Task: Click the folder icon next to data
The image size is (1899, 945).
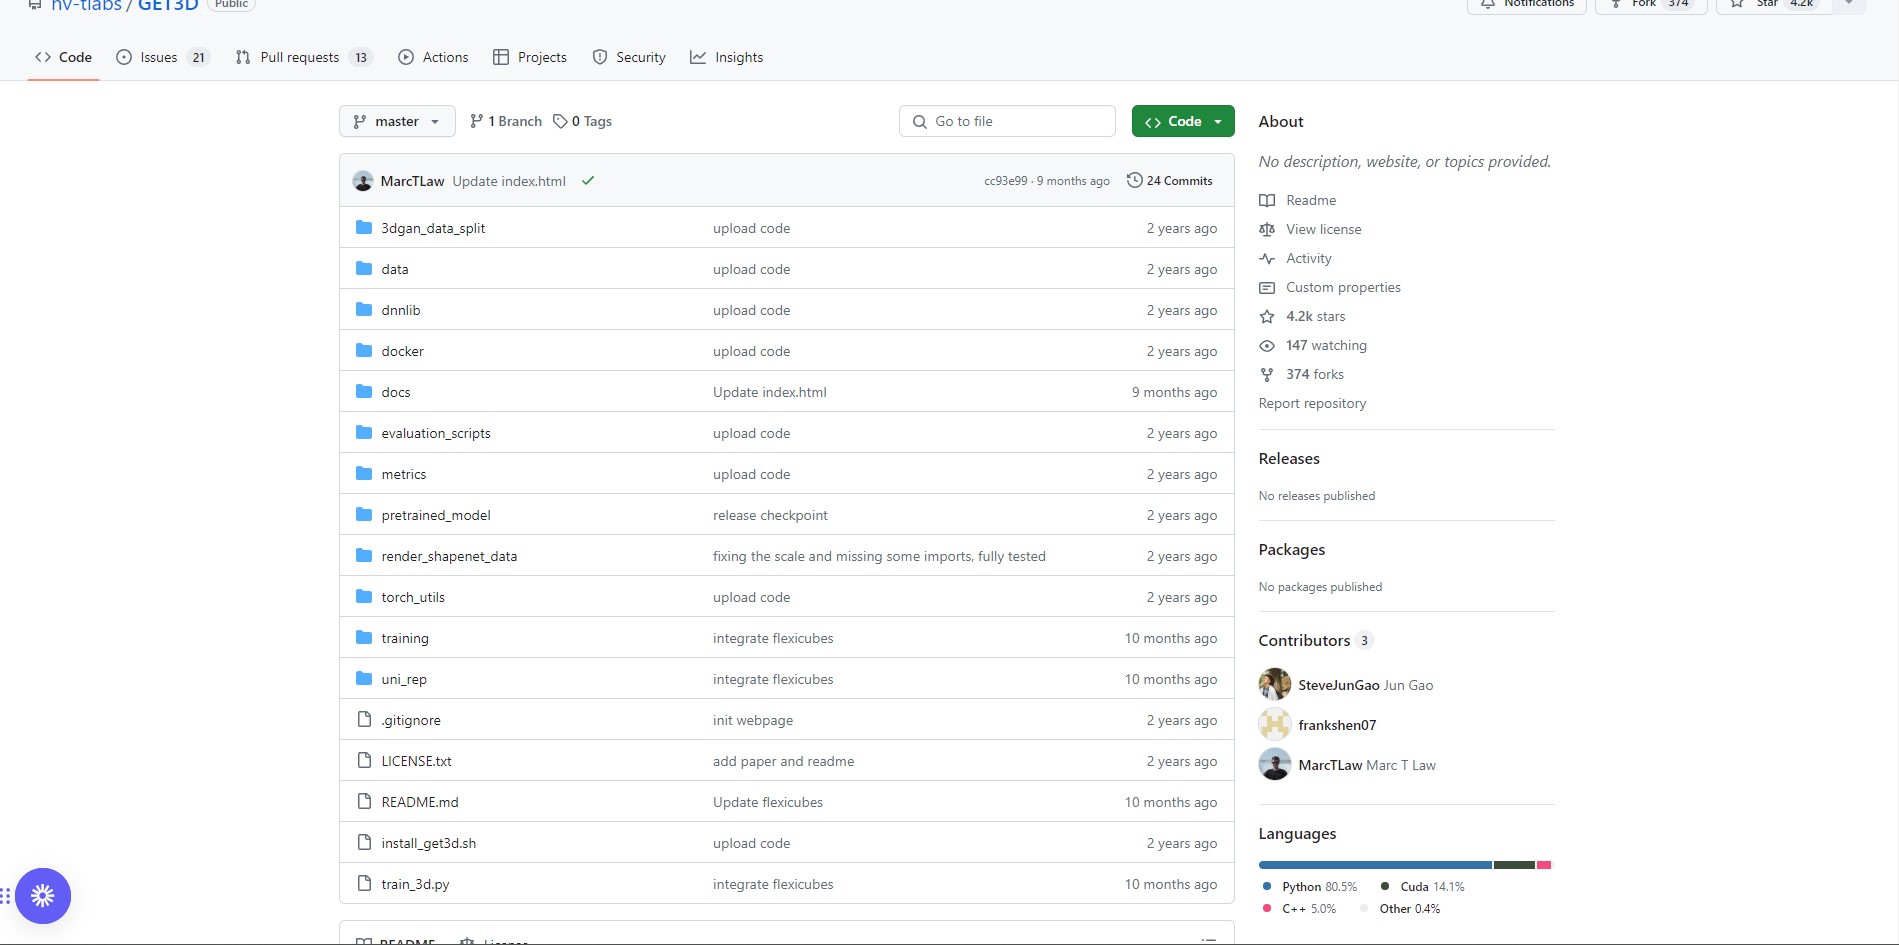Action: [364, 269]
